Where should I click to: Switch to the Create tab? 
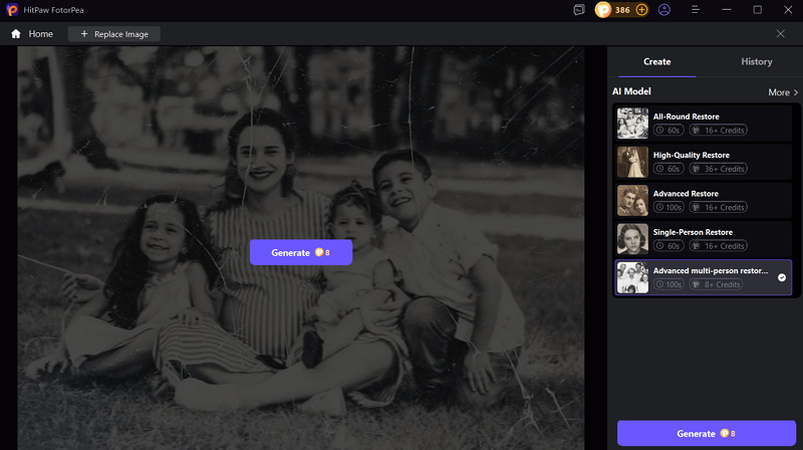[x=657, y=61]
